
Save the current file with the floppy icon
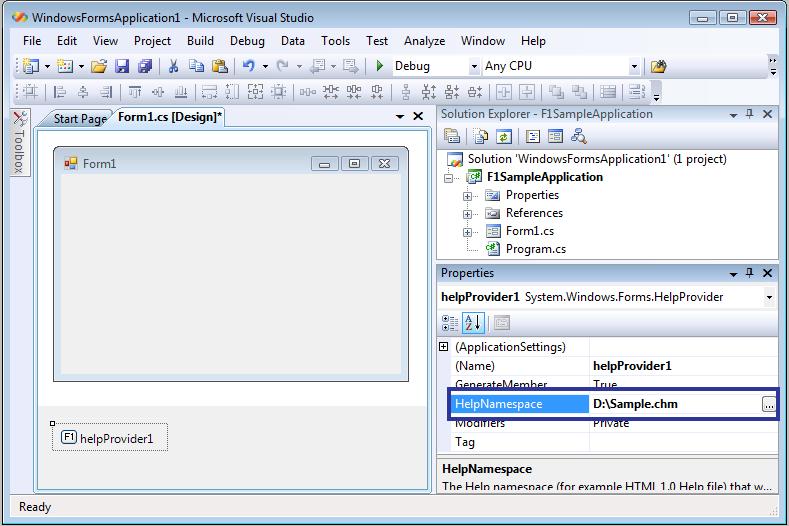122,66
